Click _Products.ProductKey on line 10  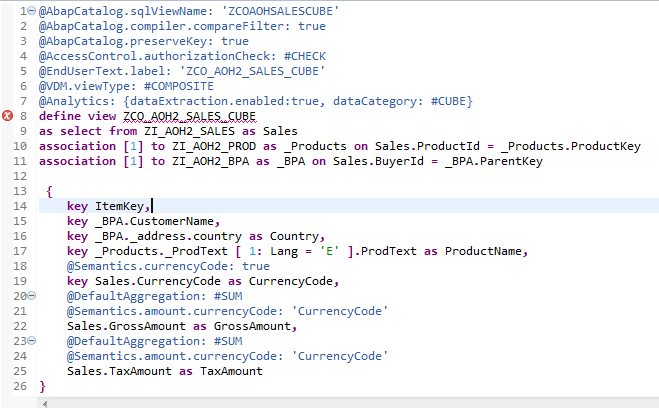[x=571, y=146]
